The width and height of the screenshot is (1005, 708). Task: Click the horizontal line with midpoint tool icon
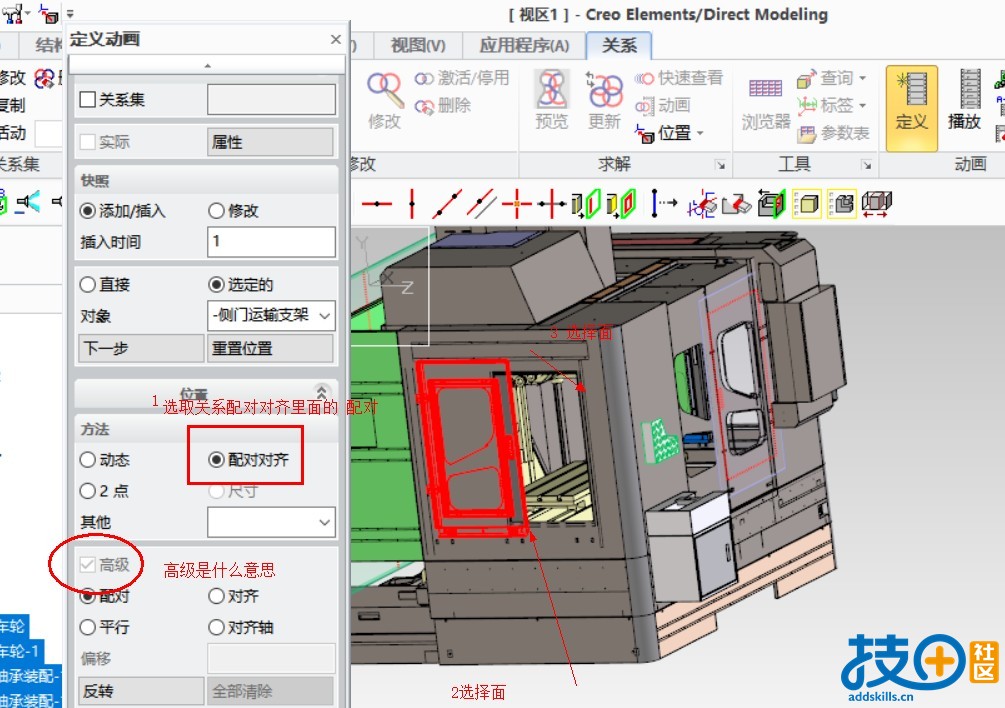(376, 204)
